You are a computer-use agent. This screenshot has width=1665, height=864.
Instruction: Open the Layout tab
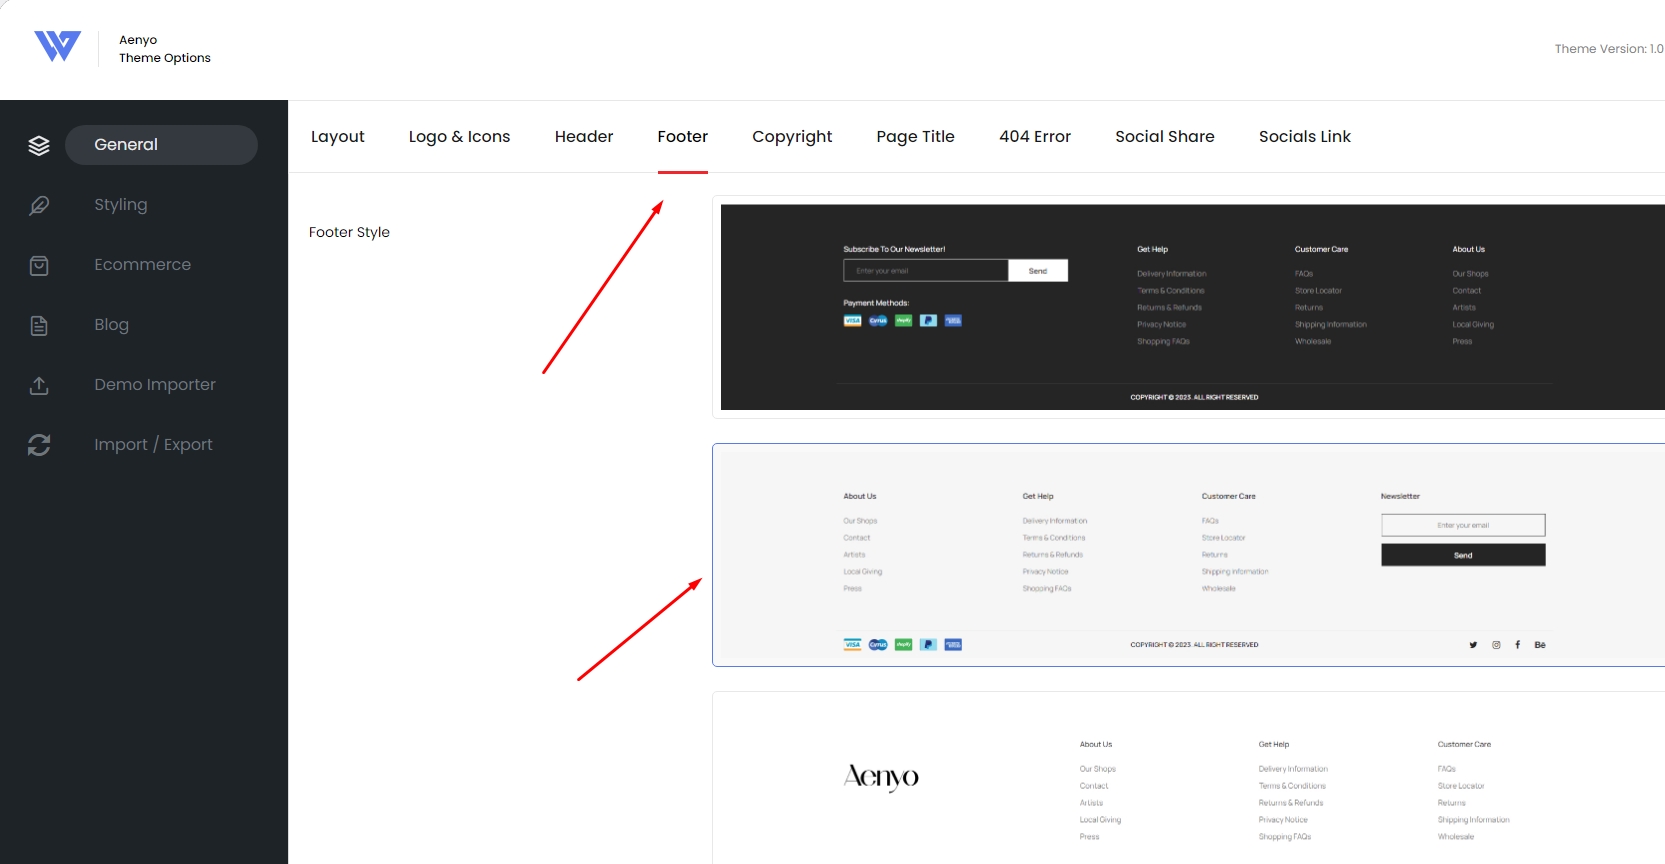pyautogui.click(x=337, y=137)
